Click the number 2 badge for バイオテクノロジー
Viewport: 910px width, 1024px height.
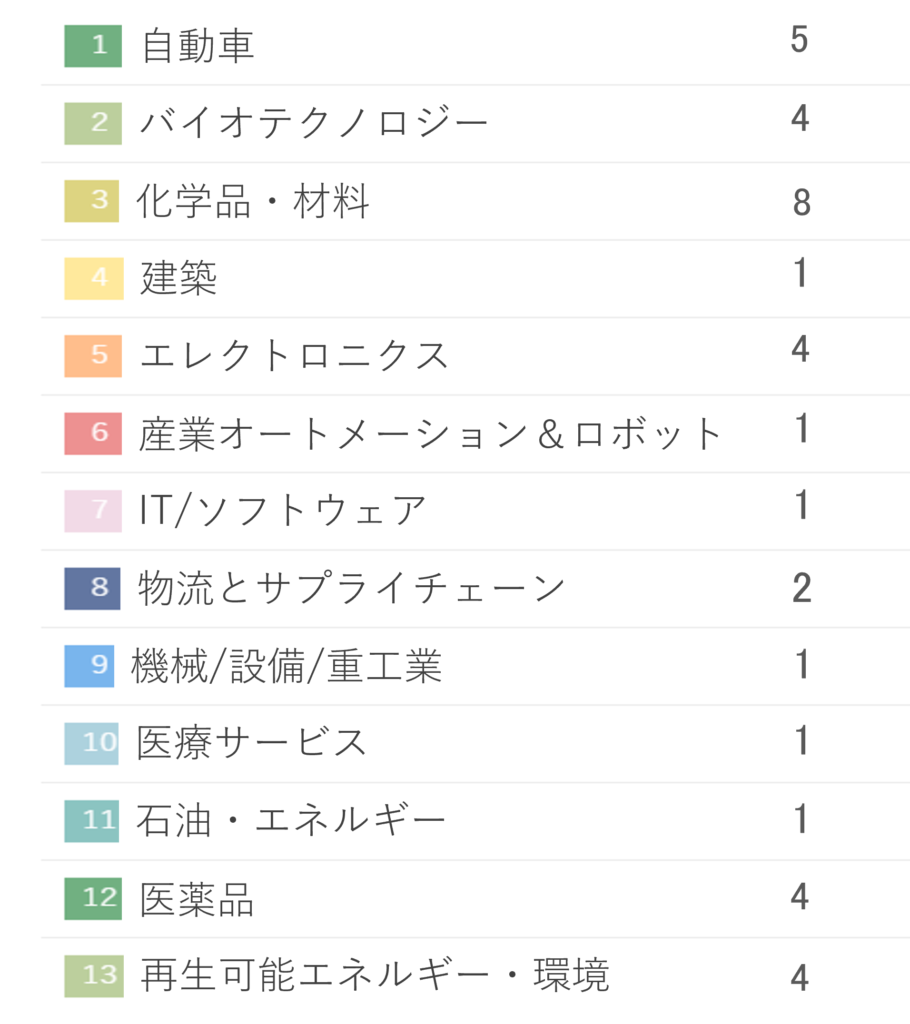click(93, 123)
